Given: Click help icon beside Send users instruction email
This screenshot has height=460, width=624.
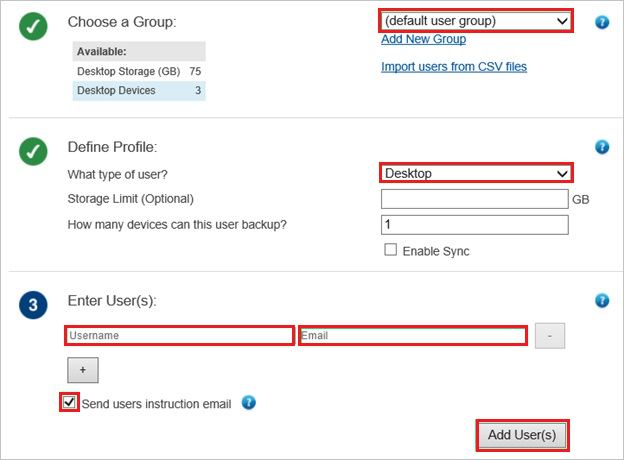Looking at the screenshot, I should tap(249, 403).
